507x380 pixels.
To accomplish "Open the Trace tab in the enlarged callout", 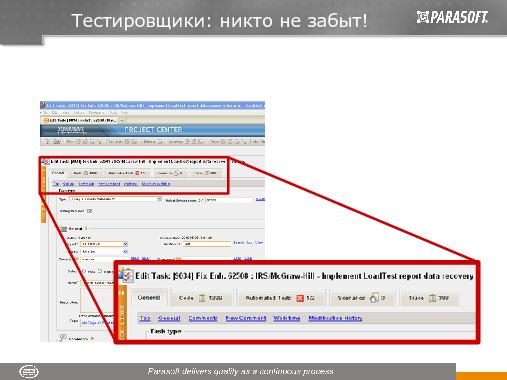I will click(x=429, y=298).
